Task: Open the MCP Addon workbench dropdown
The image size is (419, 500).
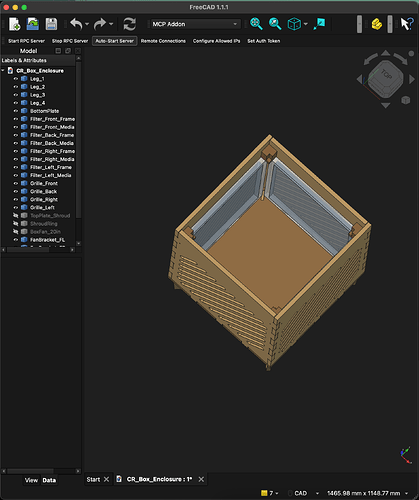Action: [195, 24]
